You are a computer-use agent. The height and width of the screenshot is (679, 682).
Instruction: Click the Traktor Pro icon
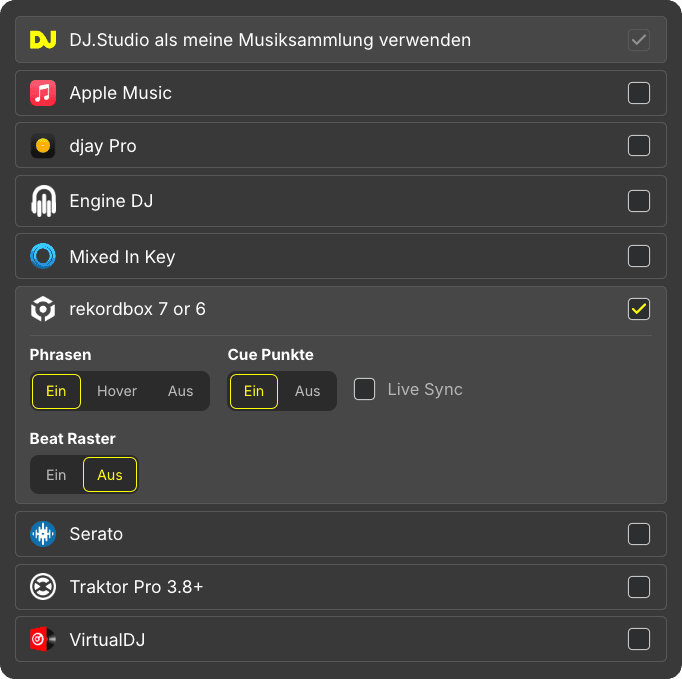coord(43,587)
